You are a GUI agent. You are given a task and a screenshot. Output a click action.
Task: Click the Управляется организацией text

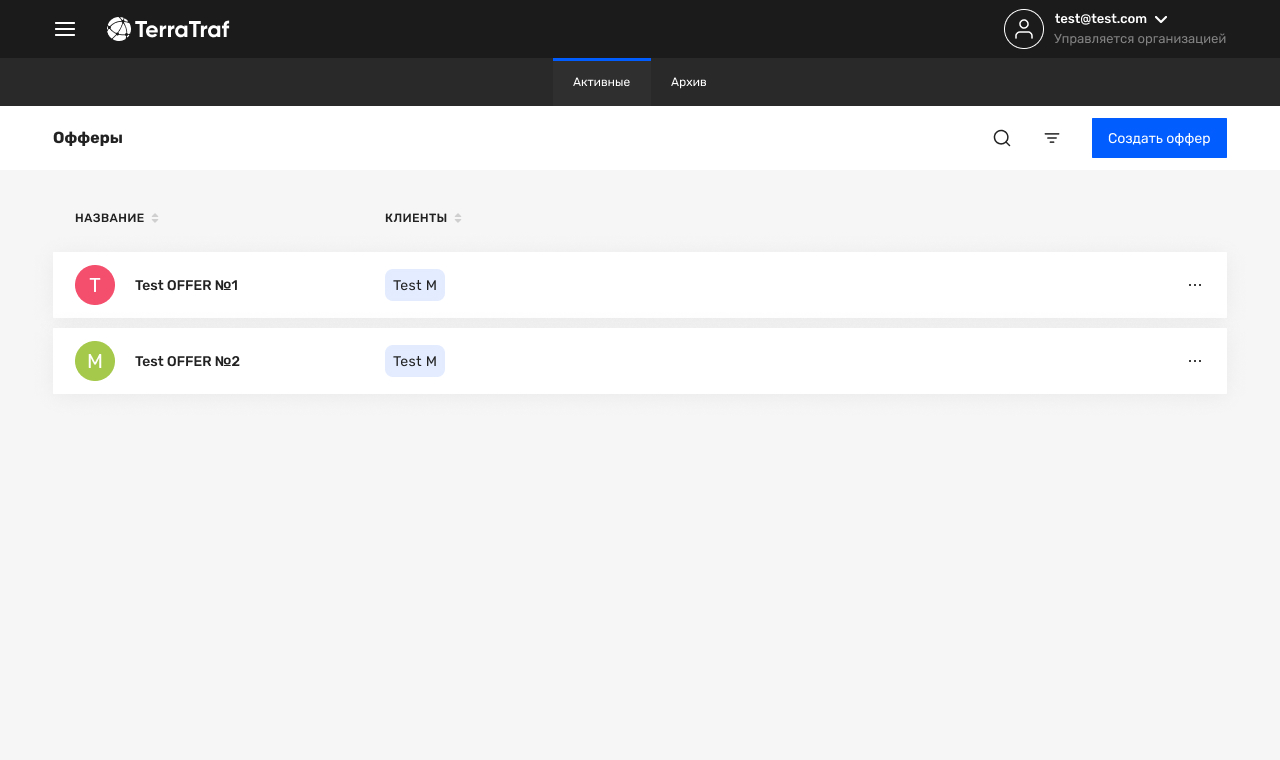coord(1140,39)
